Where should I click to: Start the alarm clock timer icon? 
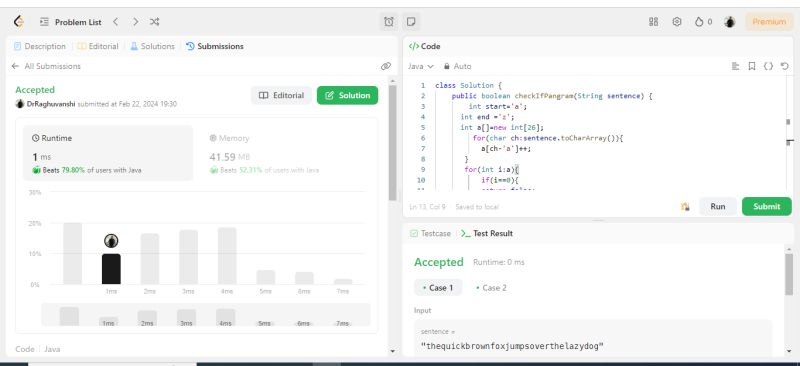tap(389, 21)
